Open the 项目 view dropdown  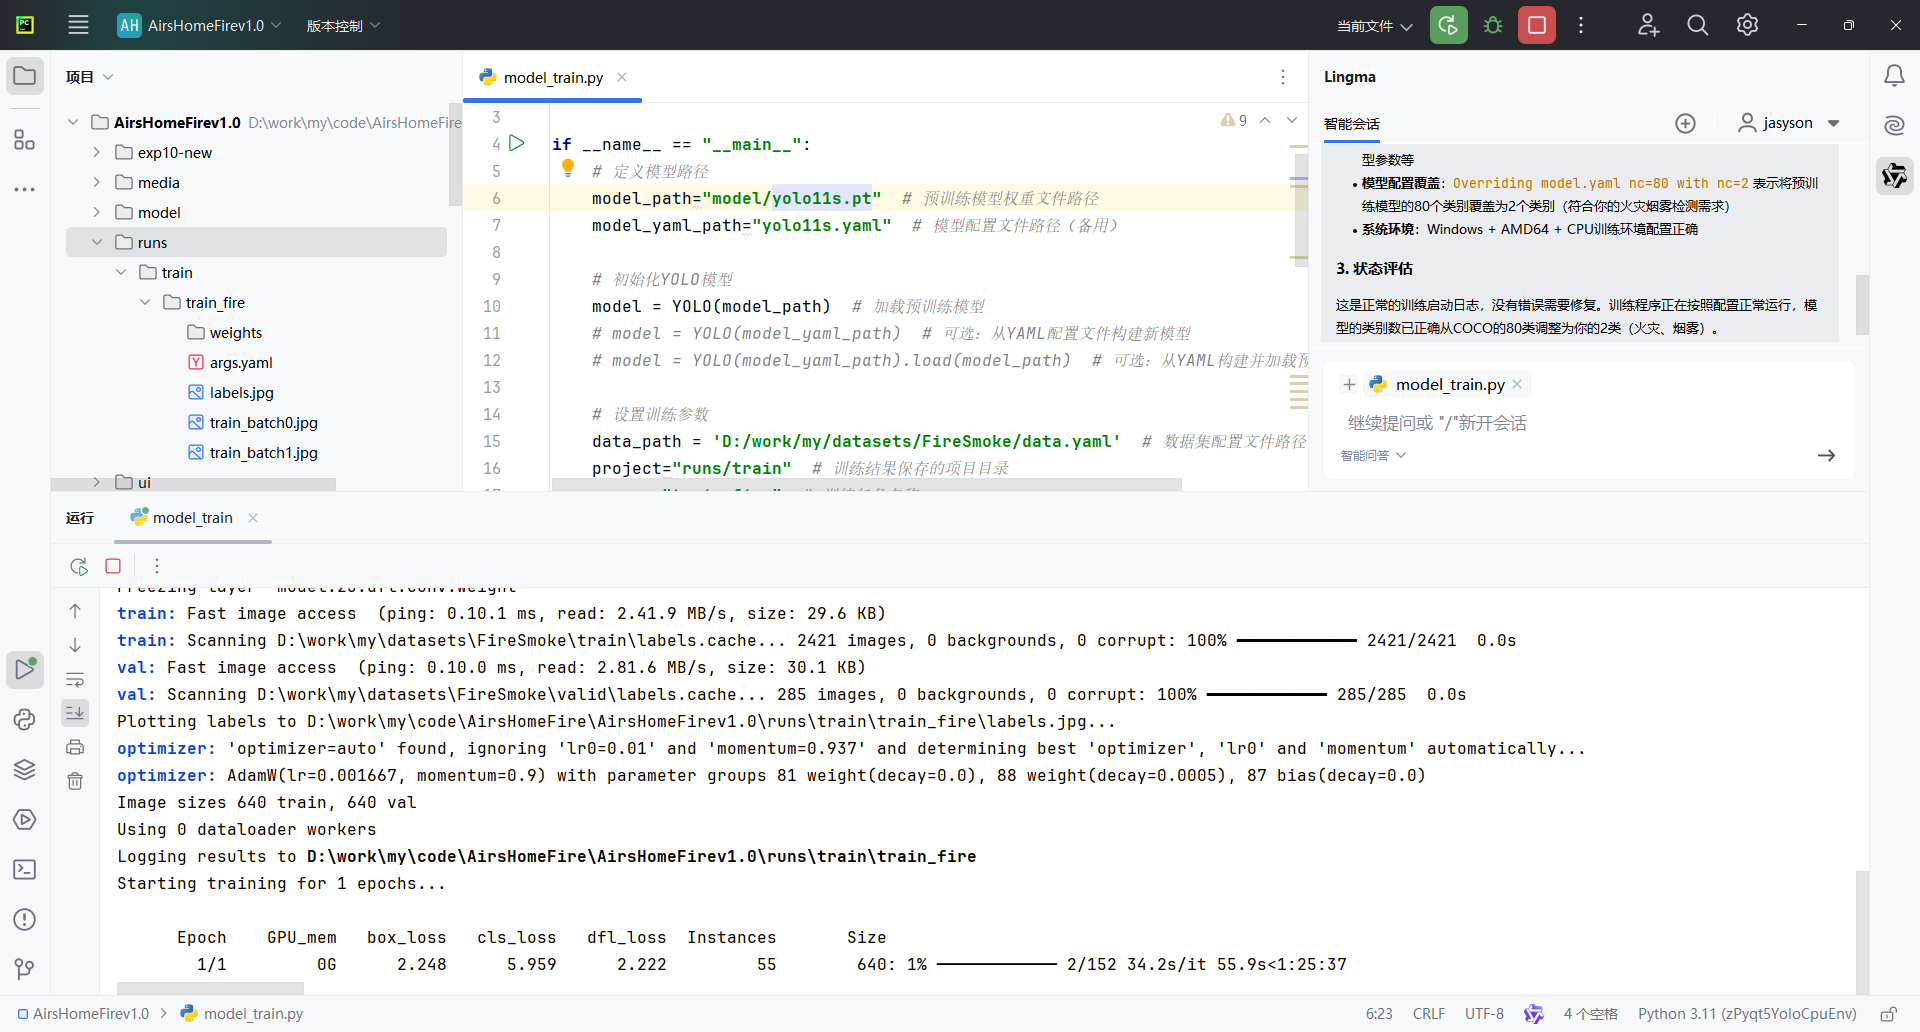tap(89, 77)
